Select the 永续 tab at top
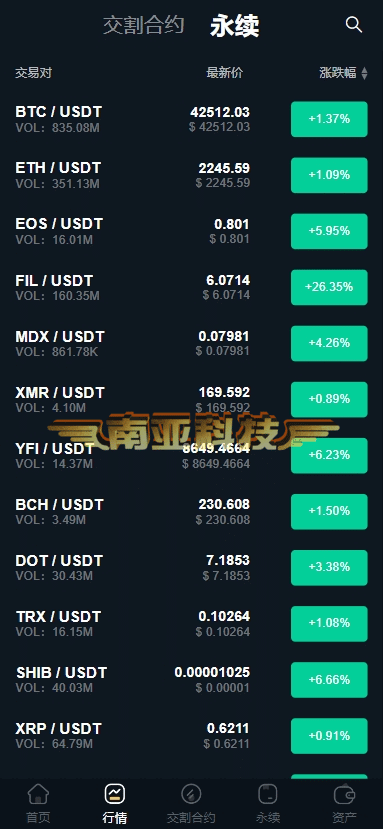The height and width of the screenshot is (829, 383). coord(234,25)
